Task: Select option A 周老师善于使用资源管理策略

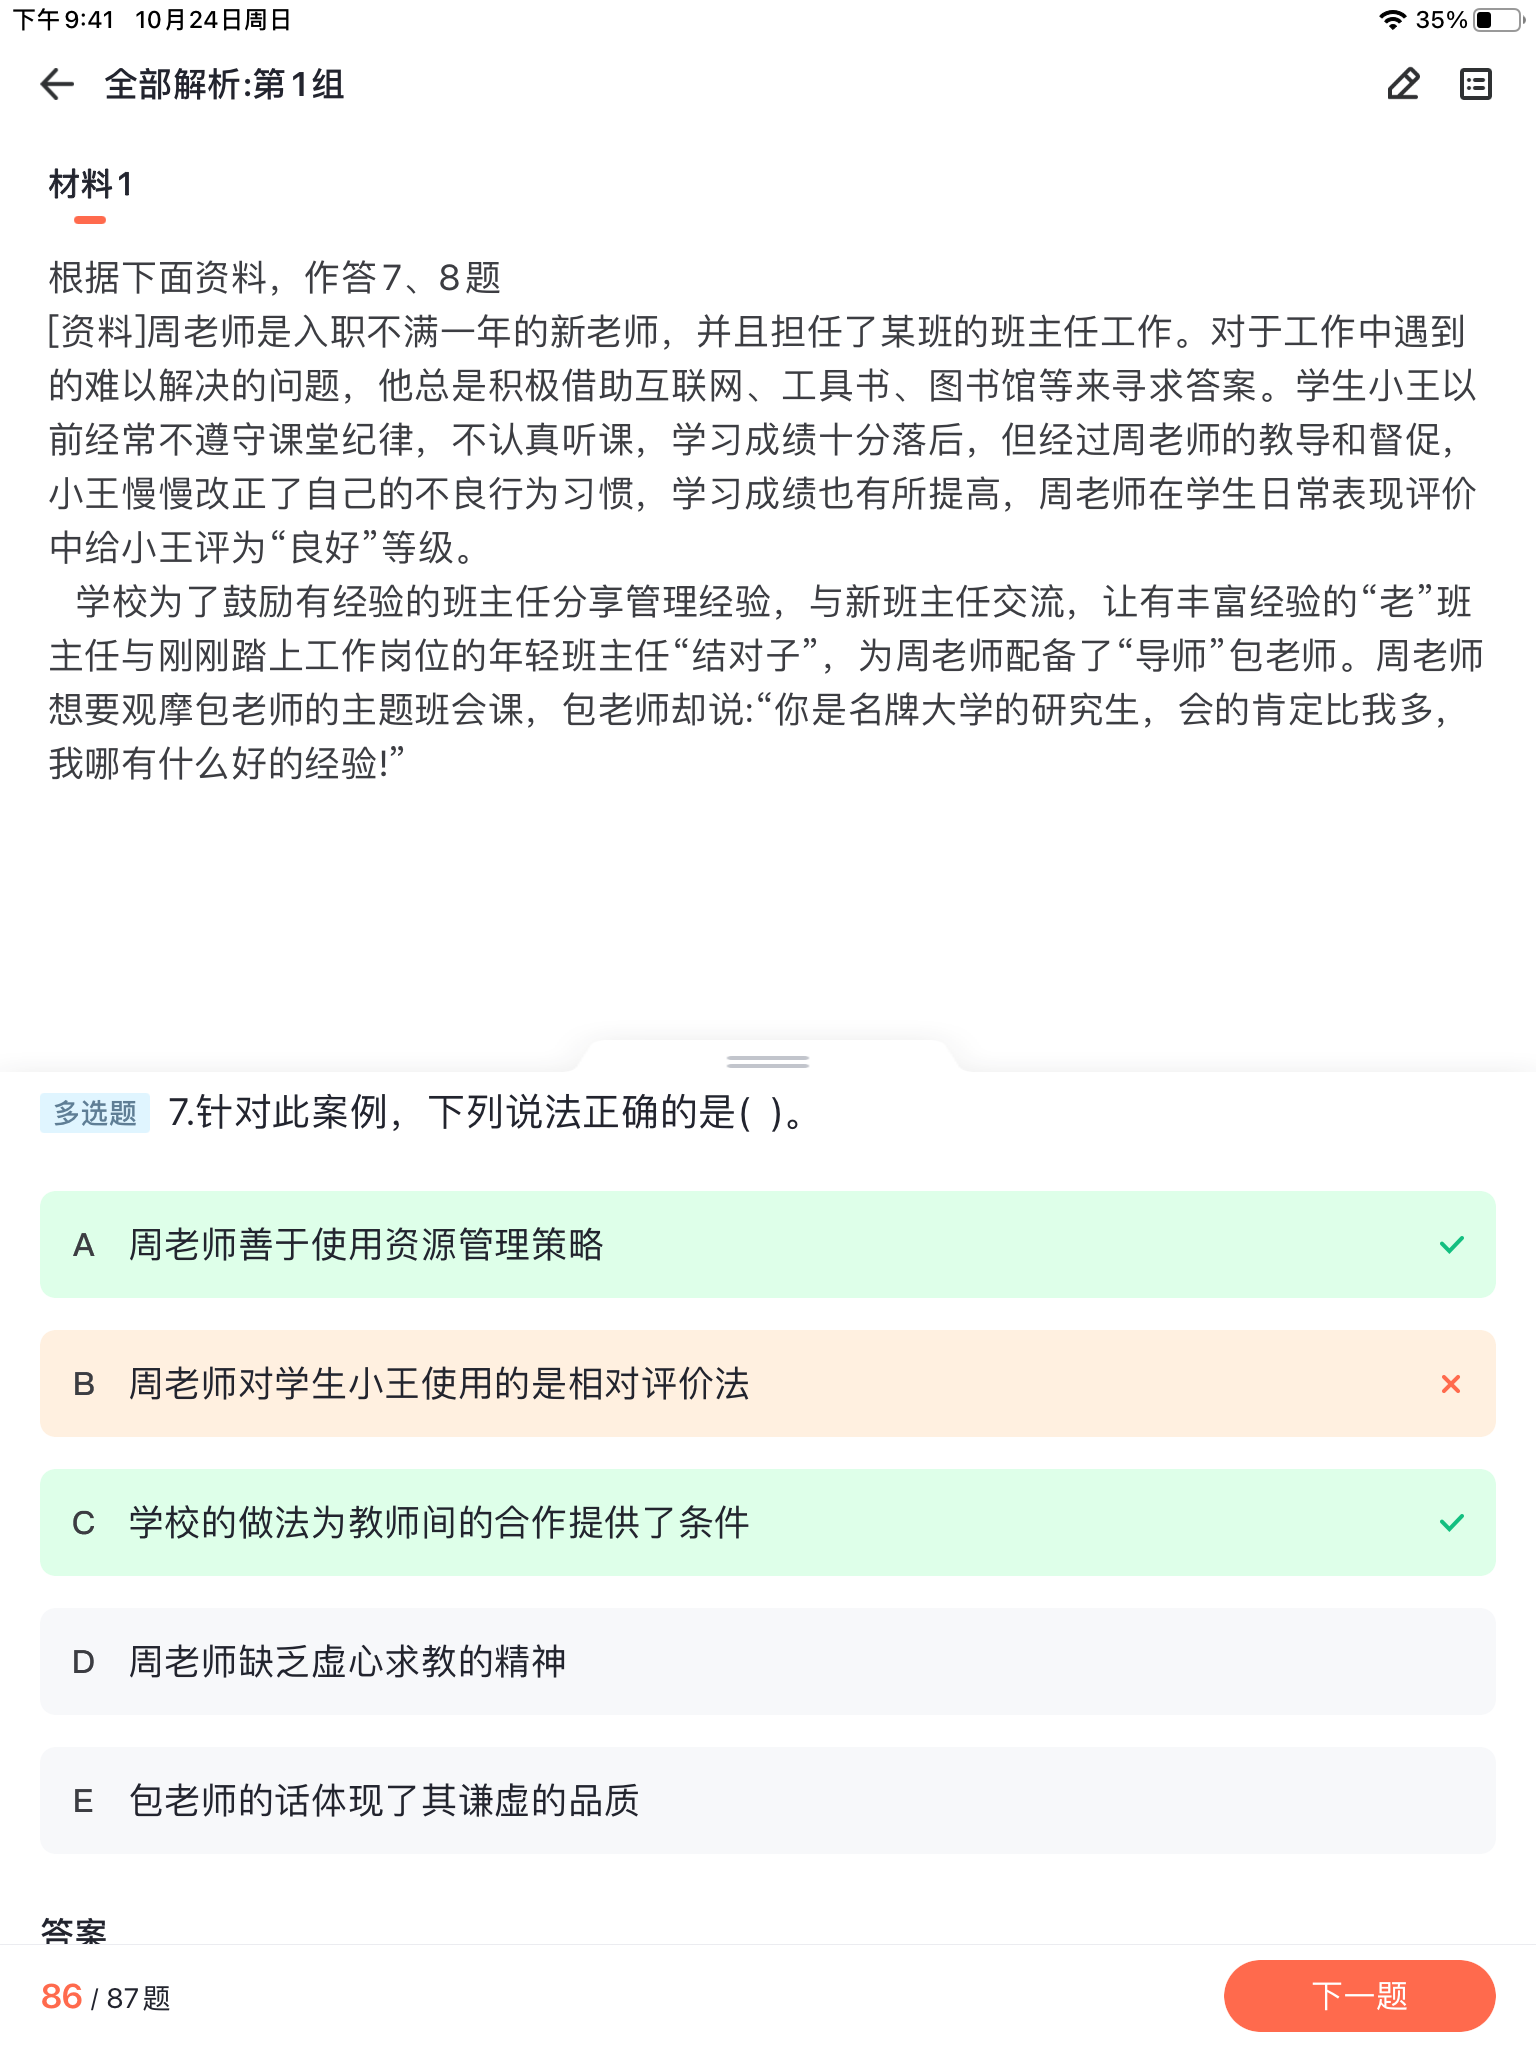Action: click(x=768, y=1245)
